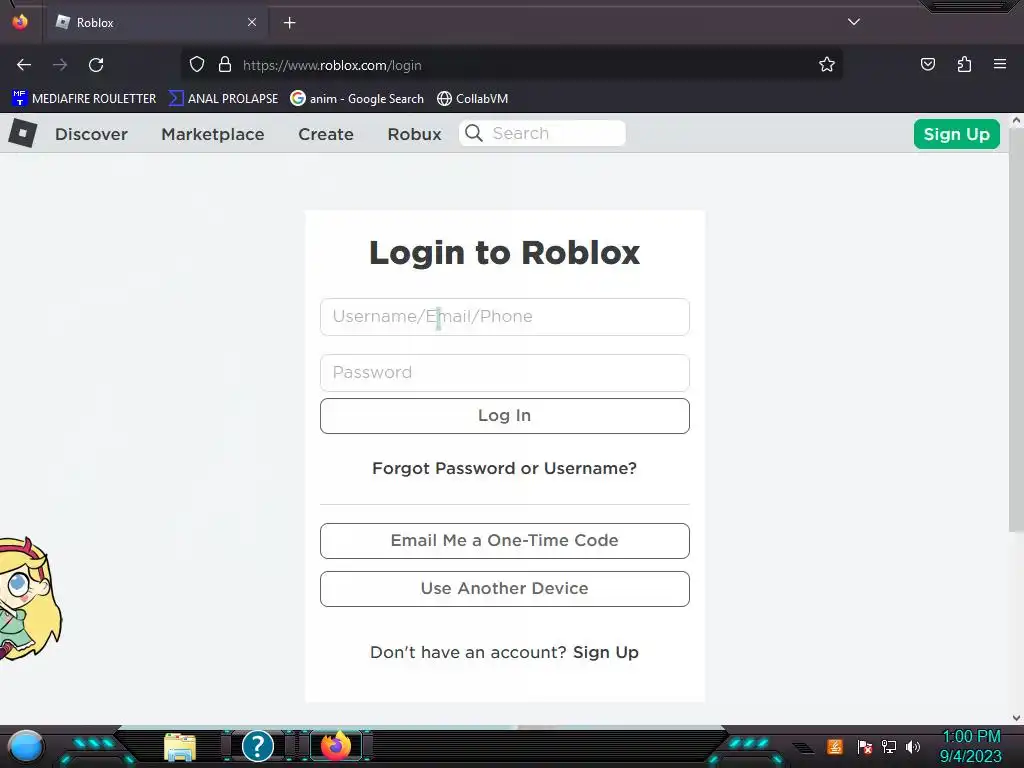Open File Explorer from the taskbar
This screenshot has width=1024, height=768.
180,747
